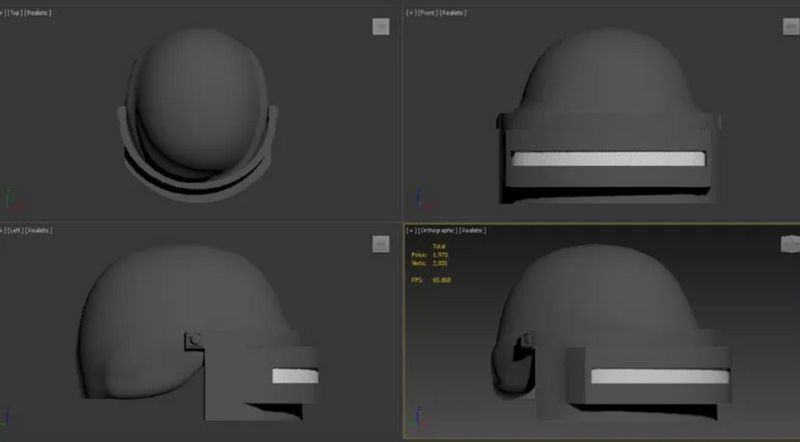Open the [Left] view label menu

[15, 231]
